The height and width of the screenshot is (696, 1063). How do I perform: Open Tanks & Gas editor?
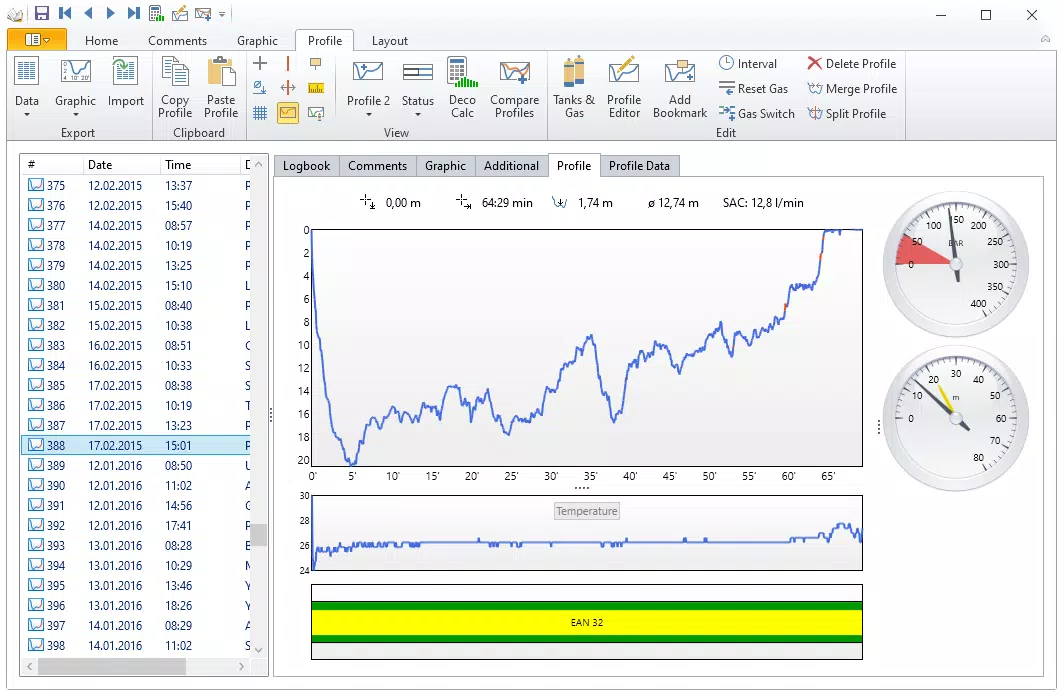[x=574, y=88]
